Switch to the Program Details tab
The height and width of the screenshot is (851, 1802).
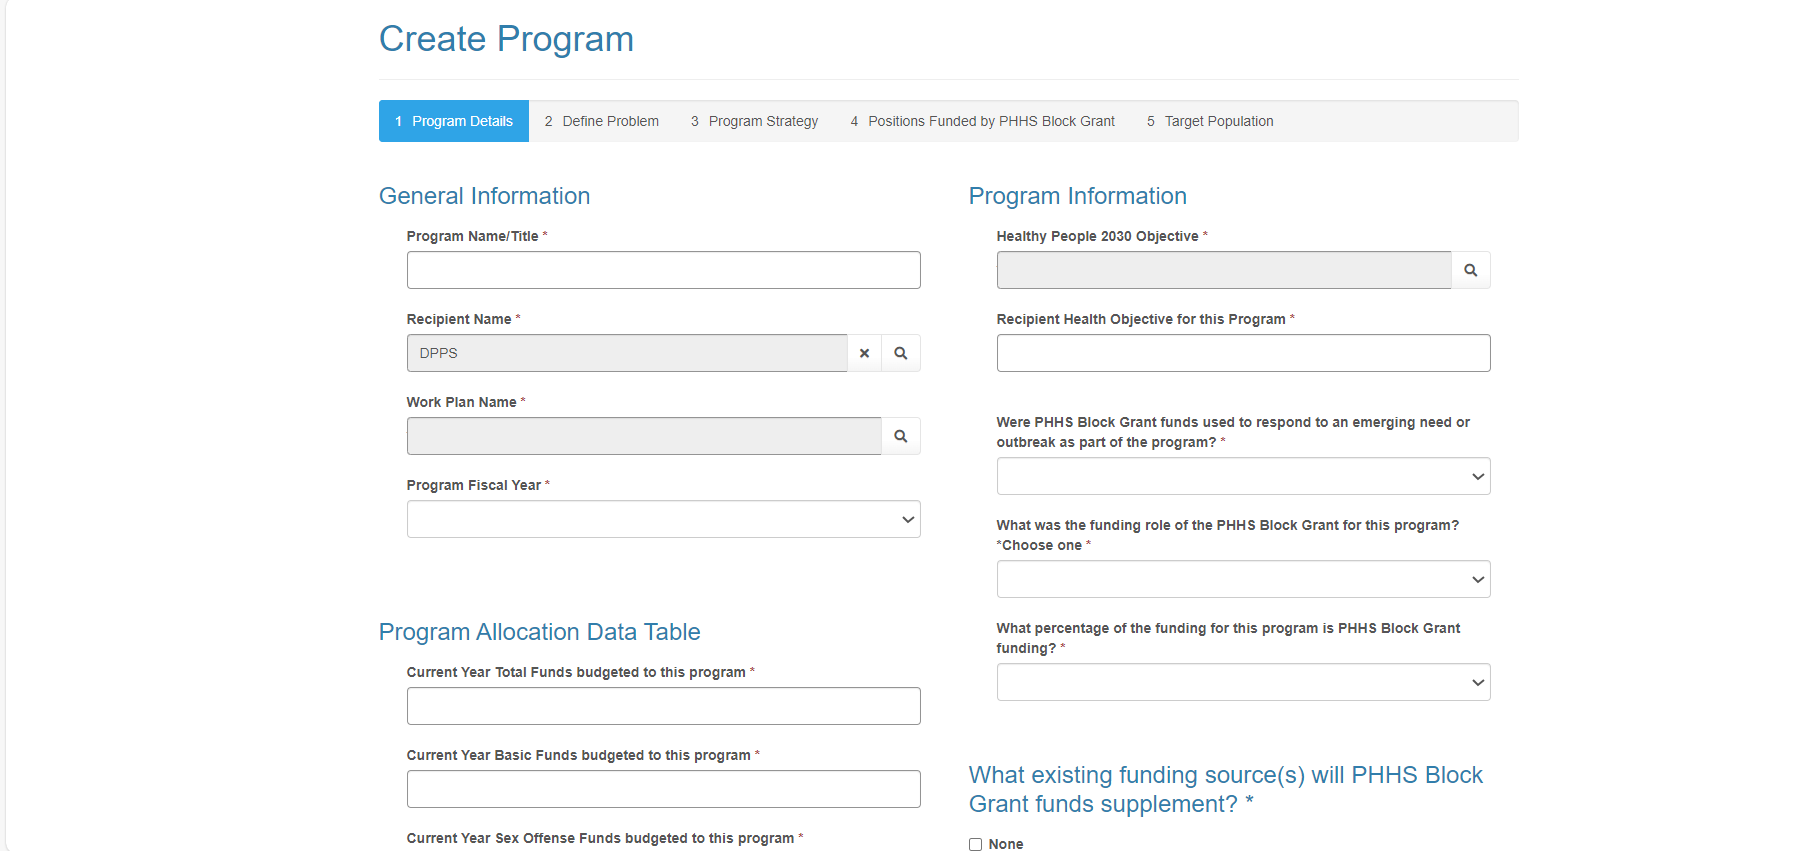(454, 121)
